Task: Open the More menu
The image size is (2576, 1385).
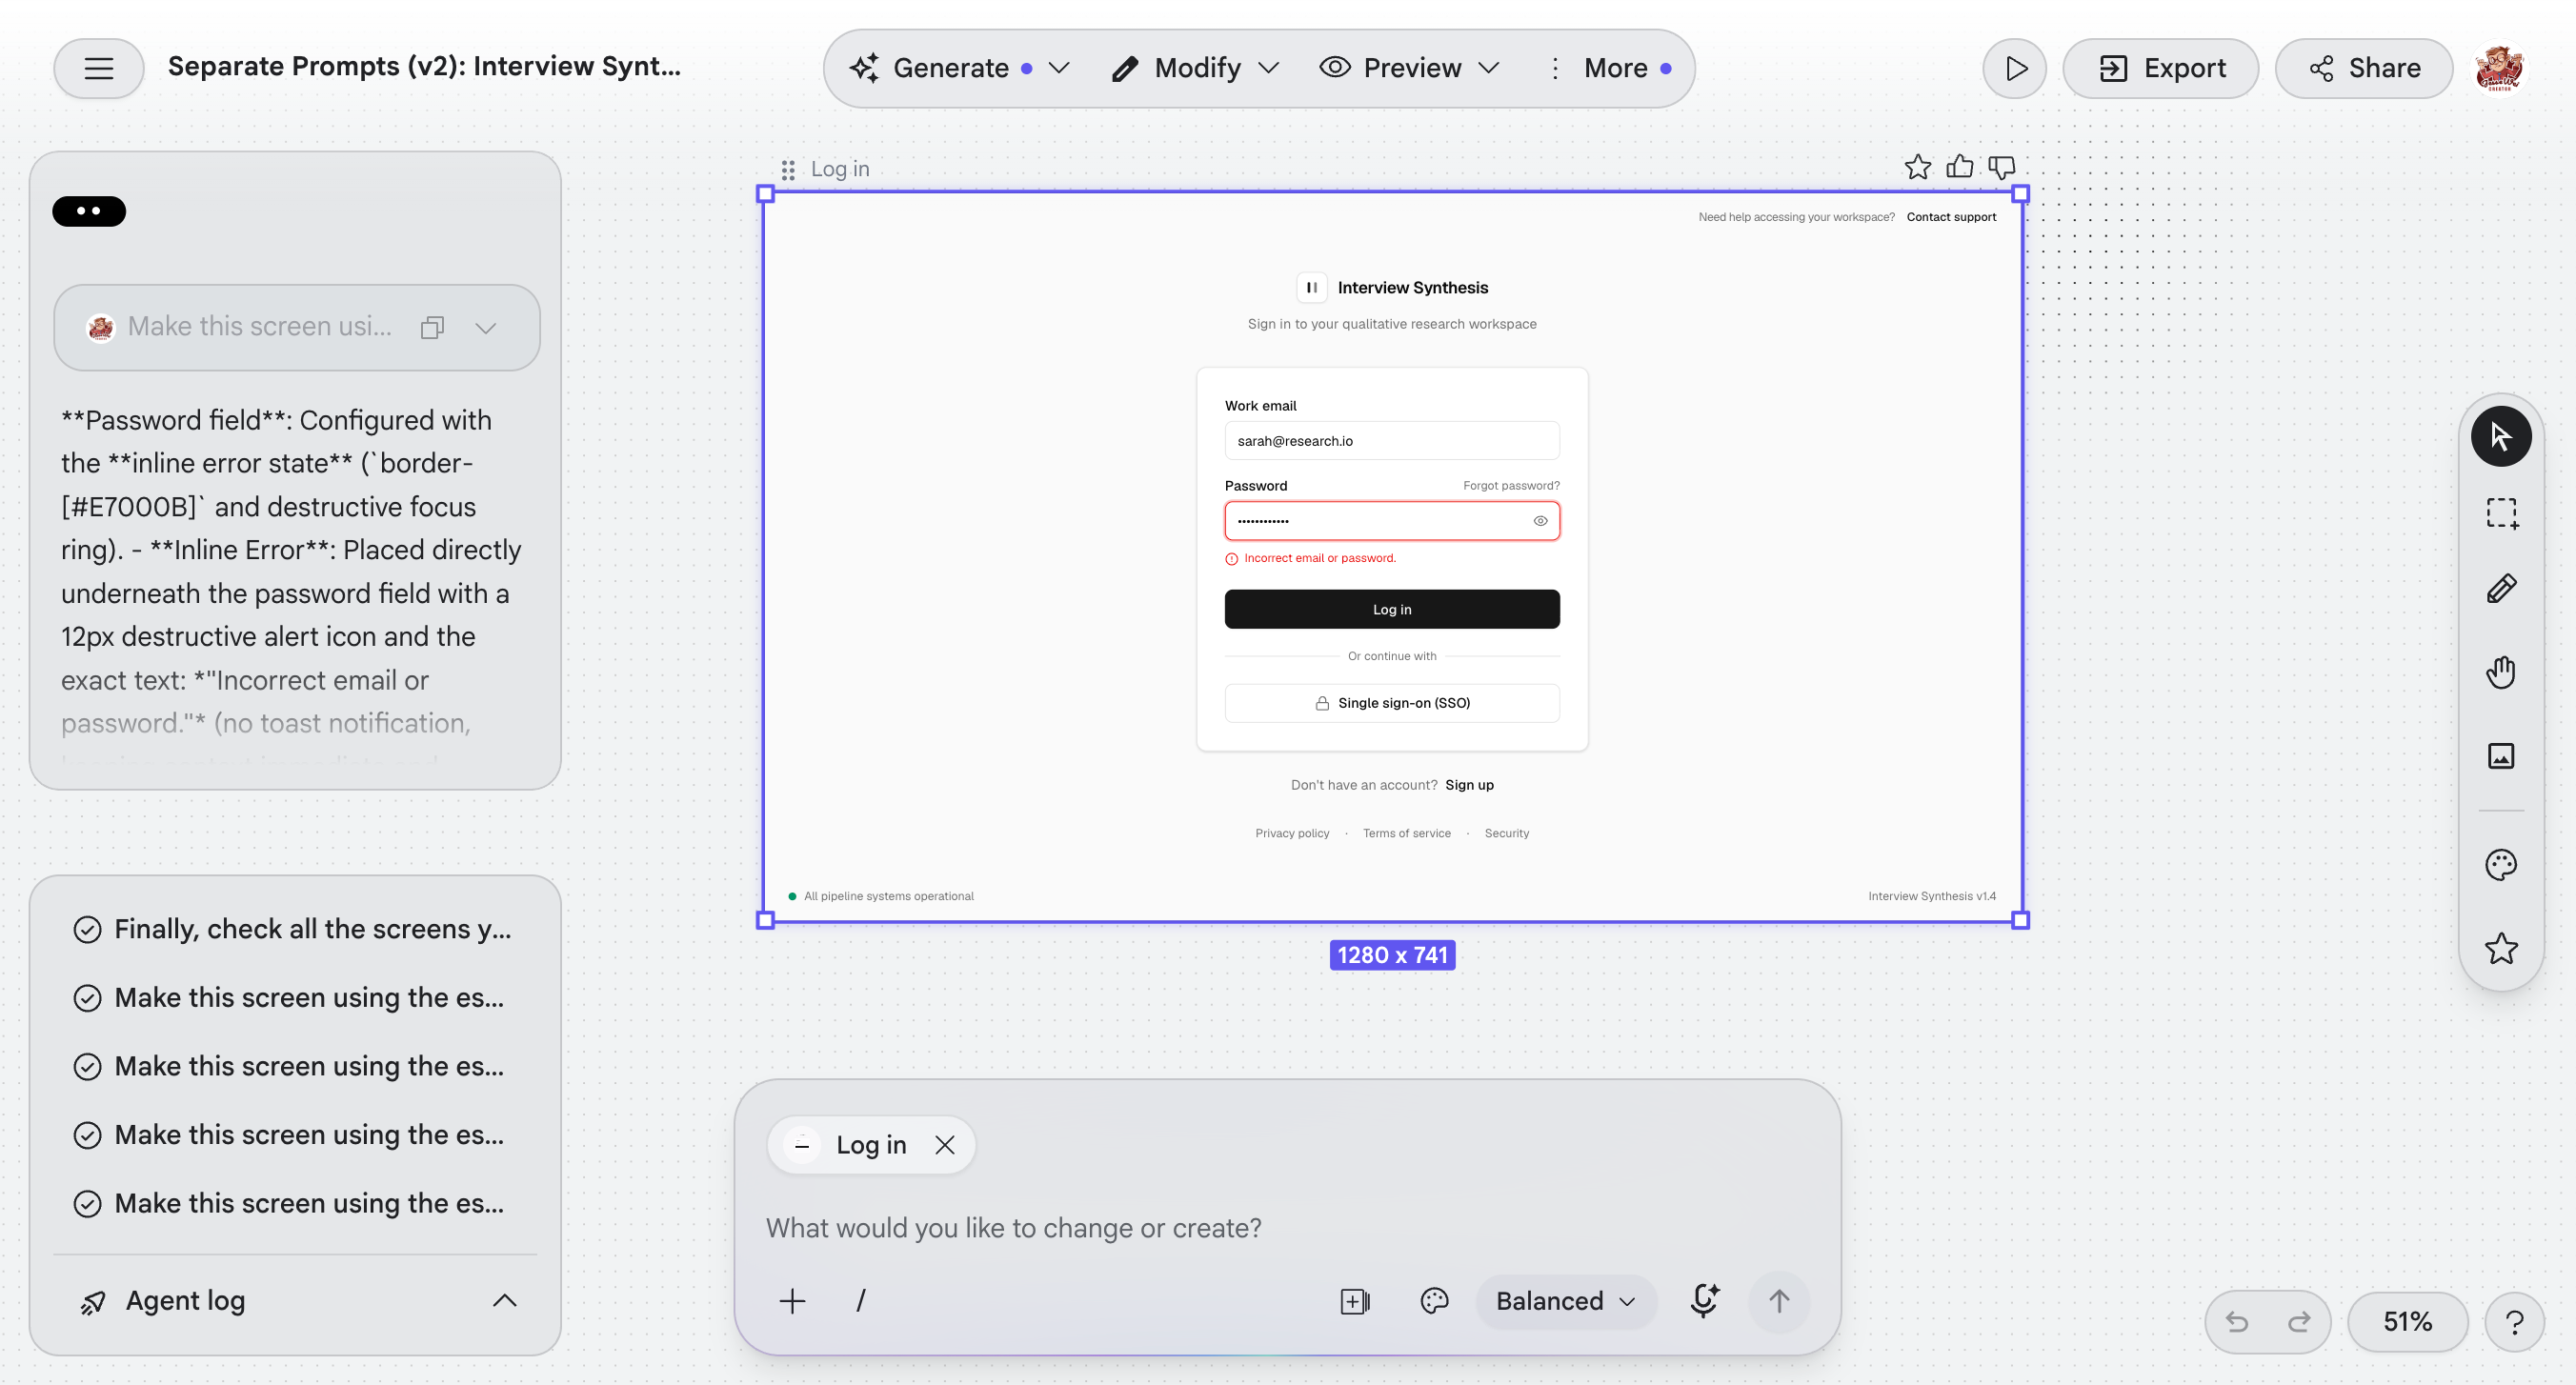Action: click(1610, 68)
